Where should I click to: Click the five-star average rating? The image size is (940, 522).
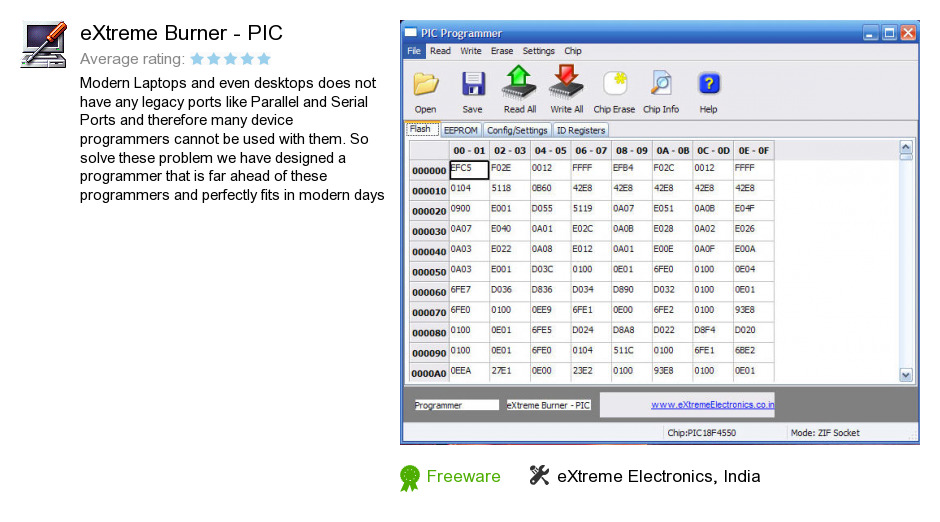[x=230, y=59]
